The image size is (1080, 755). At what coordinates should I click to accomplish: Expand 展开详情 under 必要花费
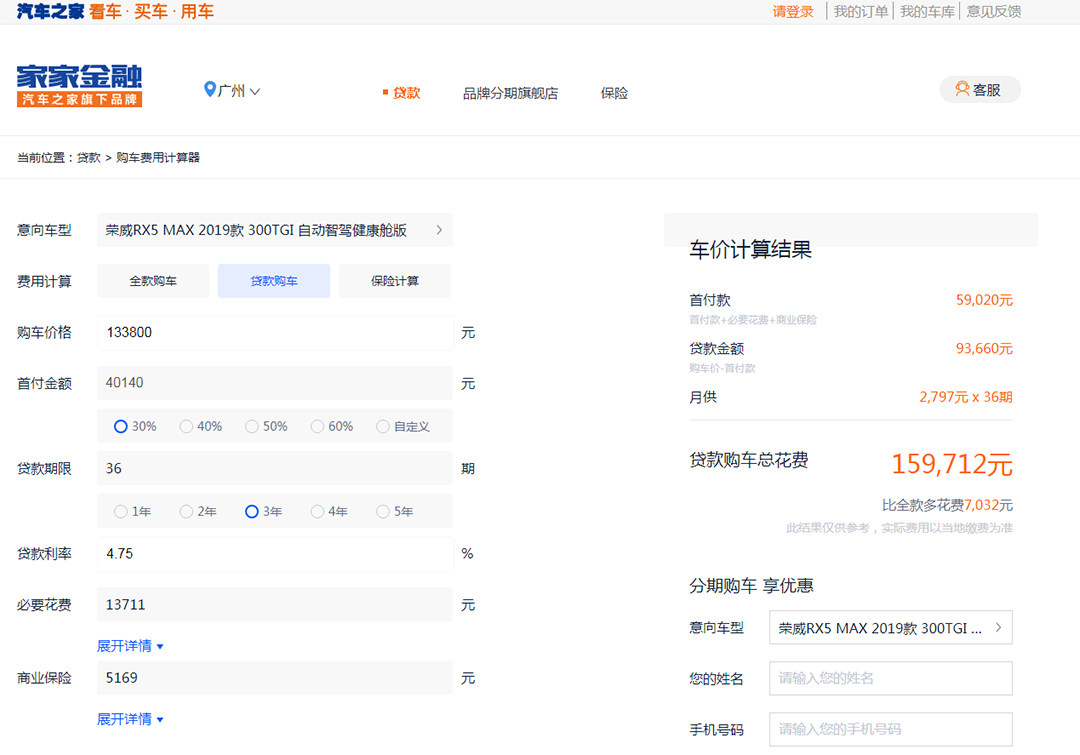click(130, 646)
